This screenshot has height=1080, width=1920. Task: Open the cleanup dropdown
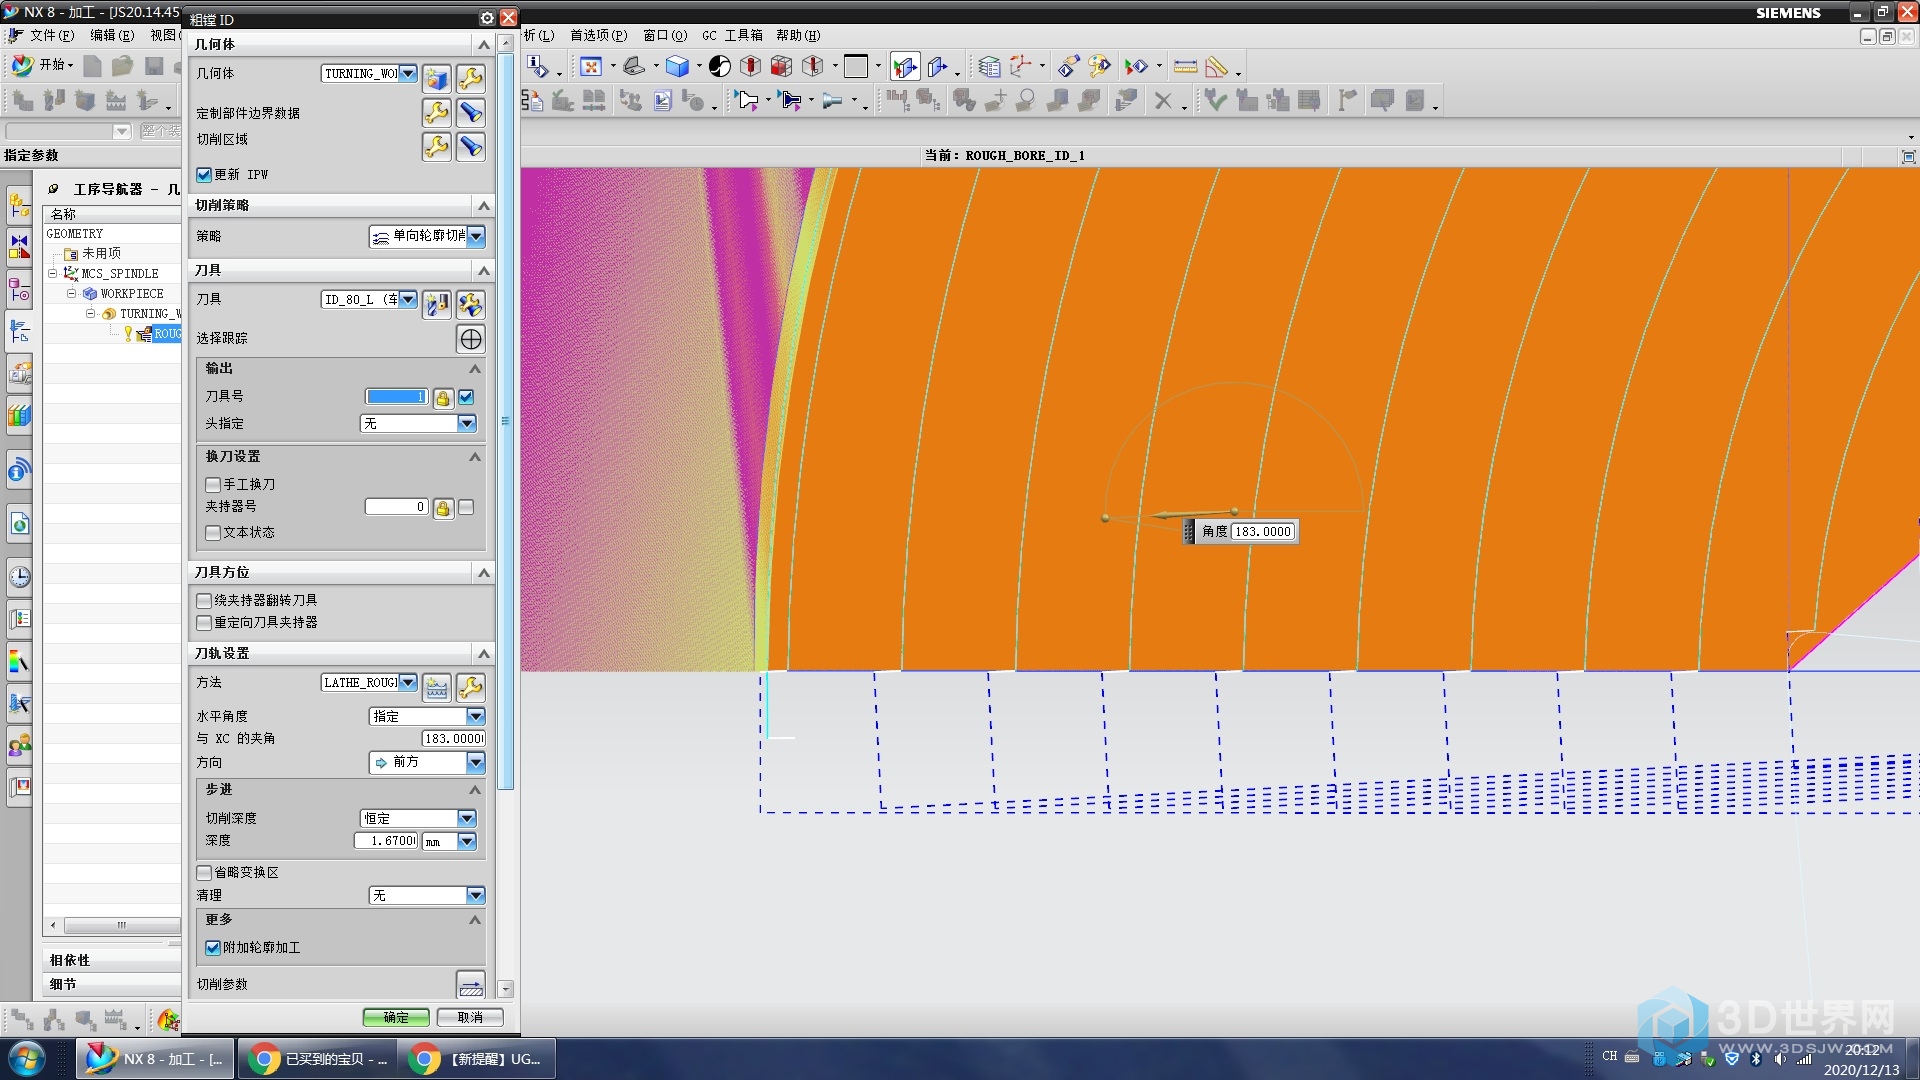click(x=476, y=895)
